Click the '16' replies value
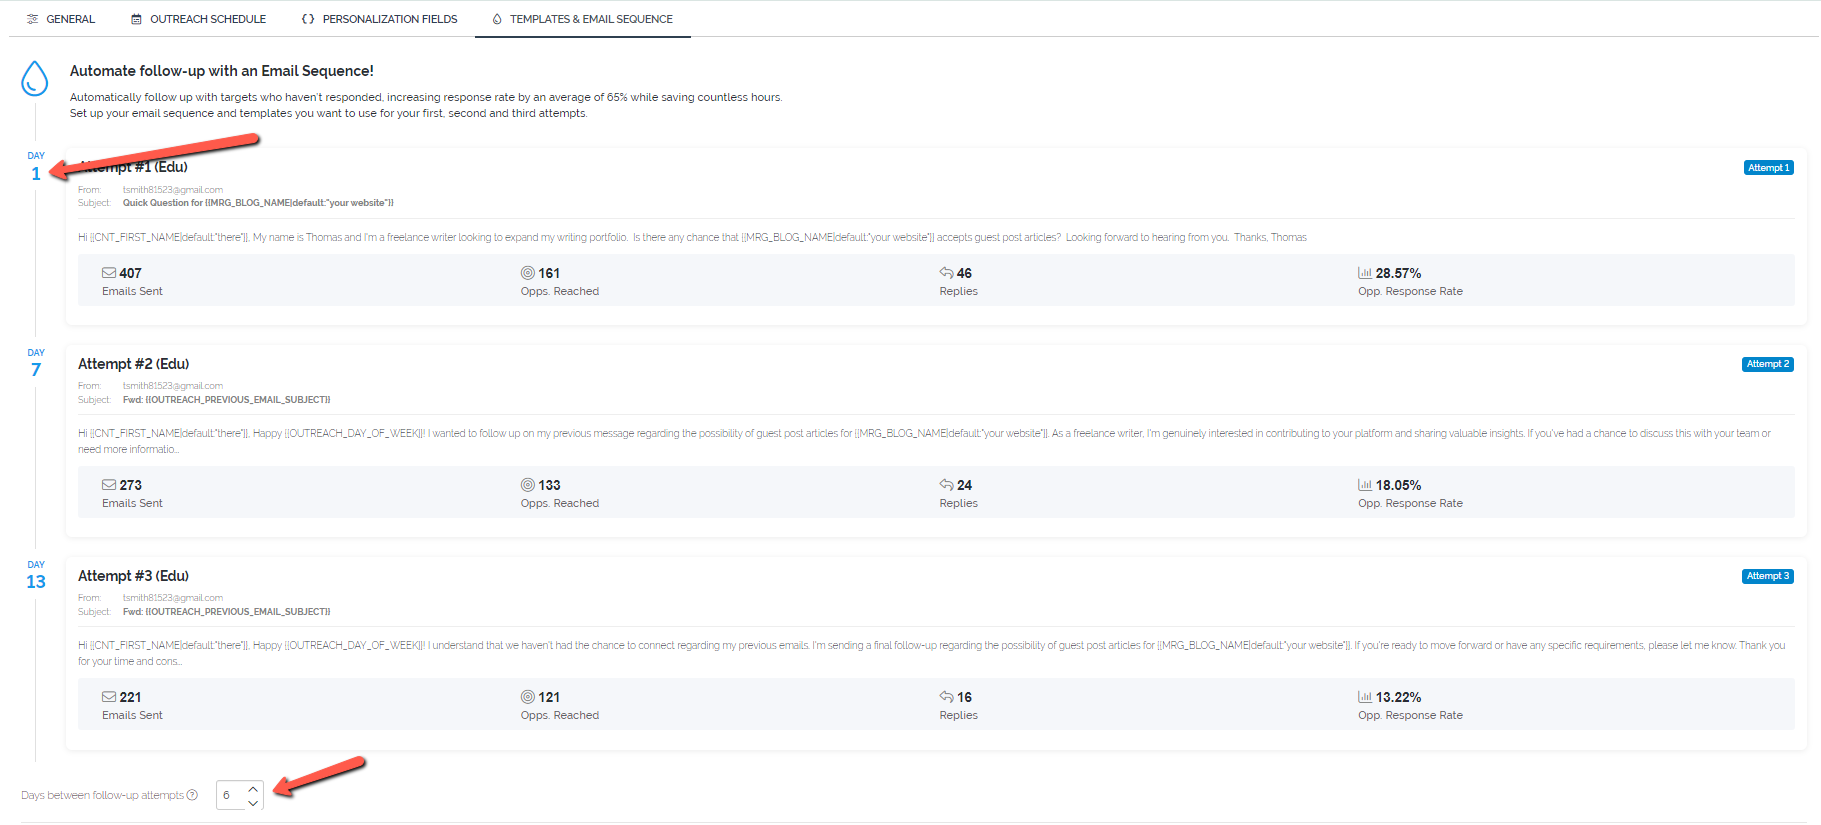1821x825 pixels. (964, 697)
